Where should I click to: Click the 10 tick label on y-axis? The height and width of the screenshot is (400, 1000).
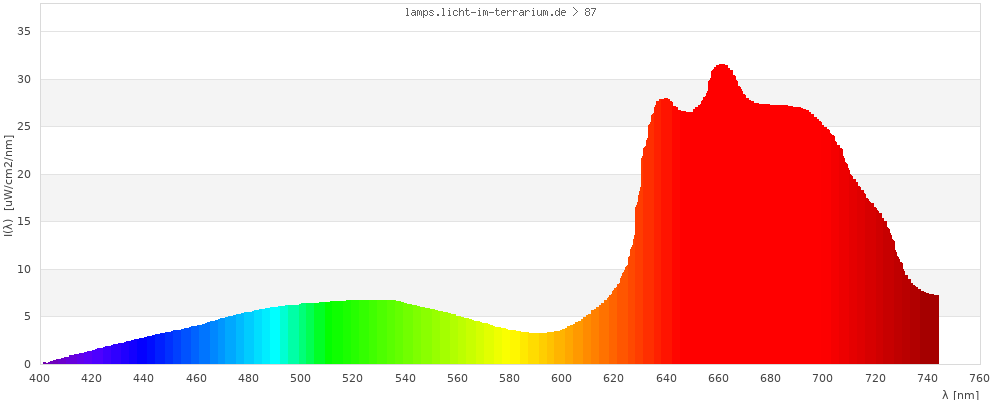(x=25, y=269)
